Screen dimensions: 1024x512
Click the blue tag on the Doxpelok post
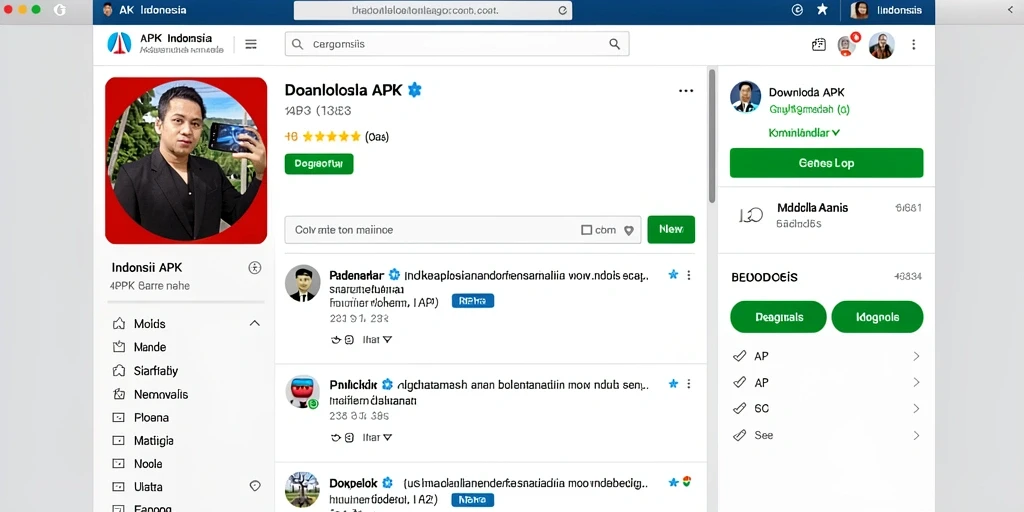(473, 500)
